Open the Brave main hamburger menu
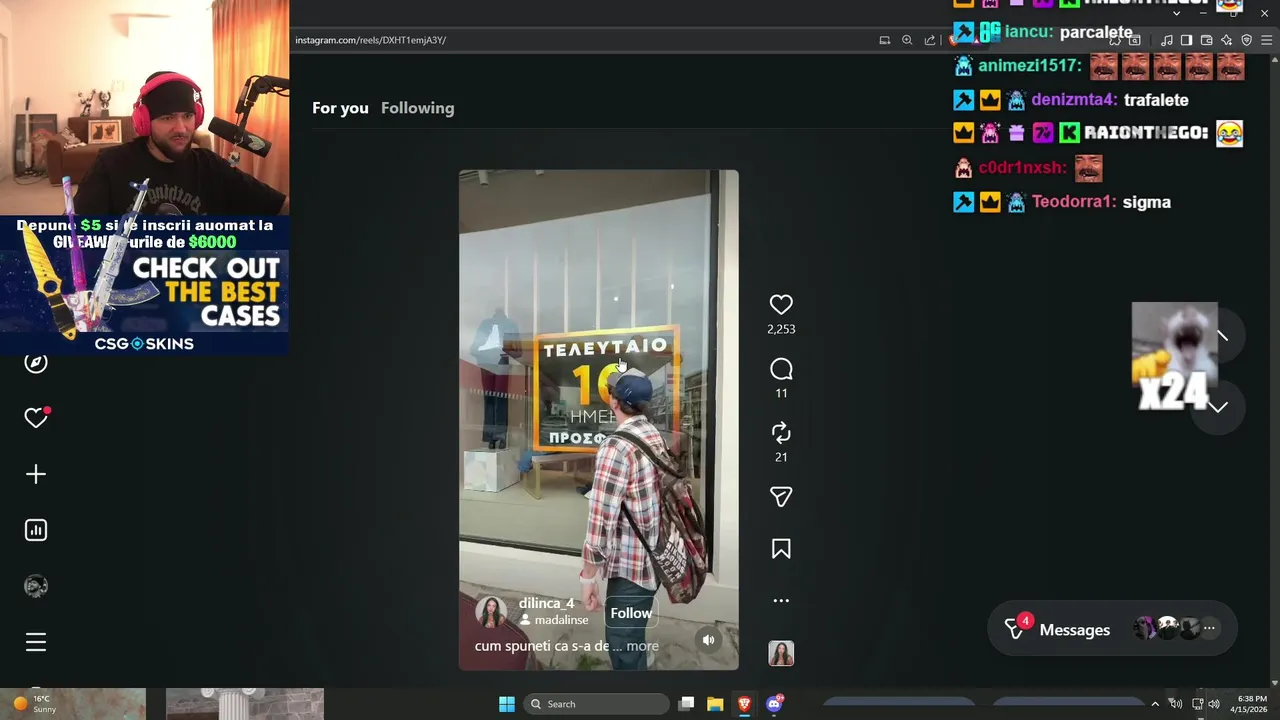 click(1267, 40)
